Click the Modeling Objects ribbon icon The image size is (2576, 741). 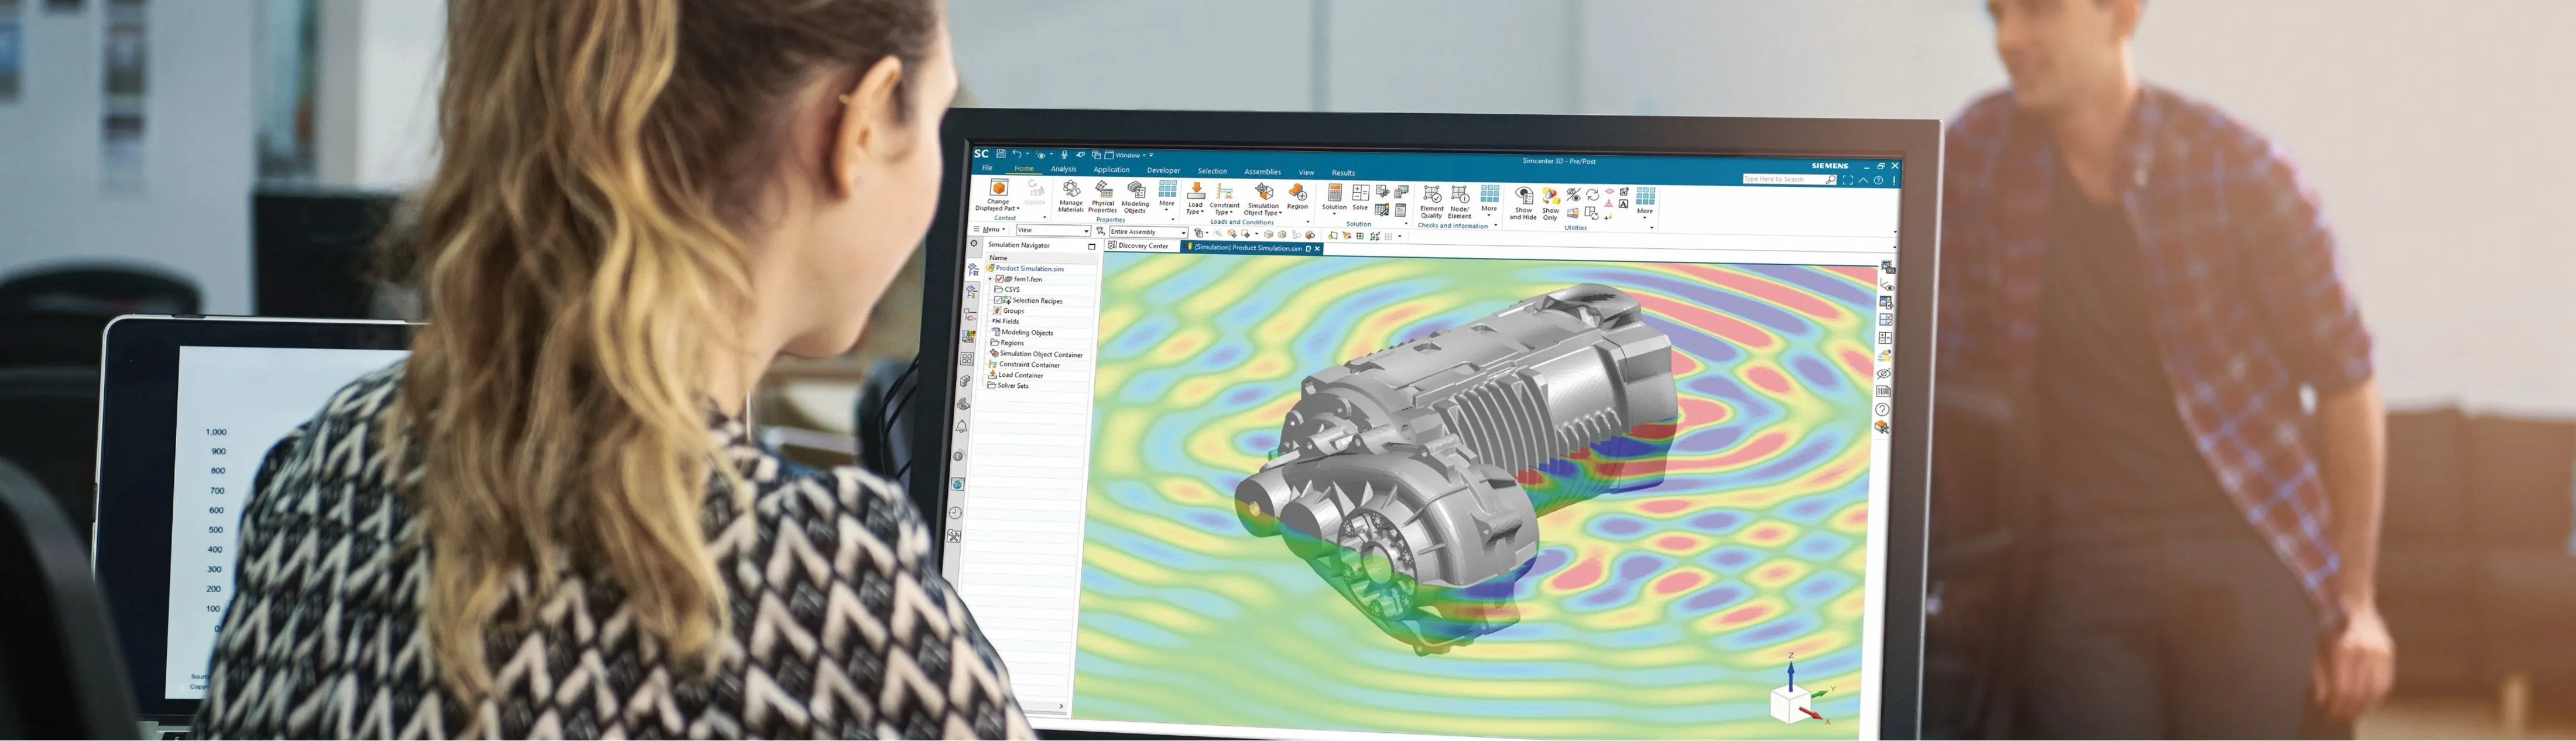pos(1135,191)
